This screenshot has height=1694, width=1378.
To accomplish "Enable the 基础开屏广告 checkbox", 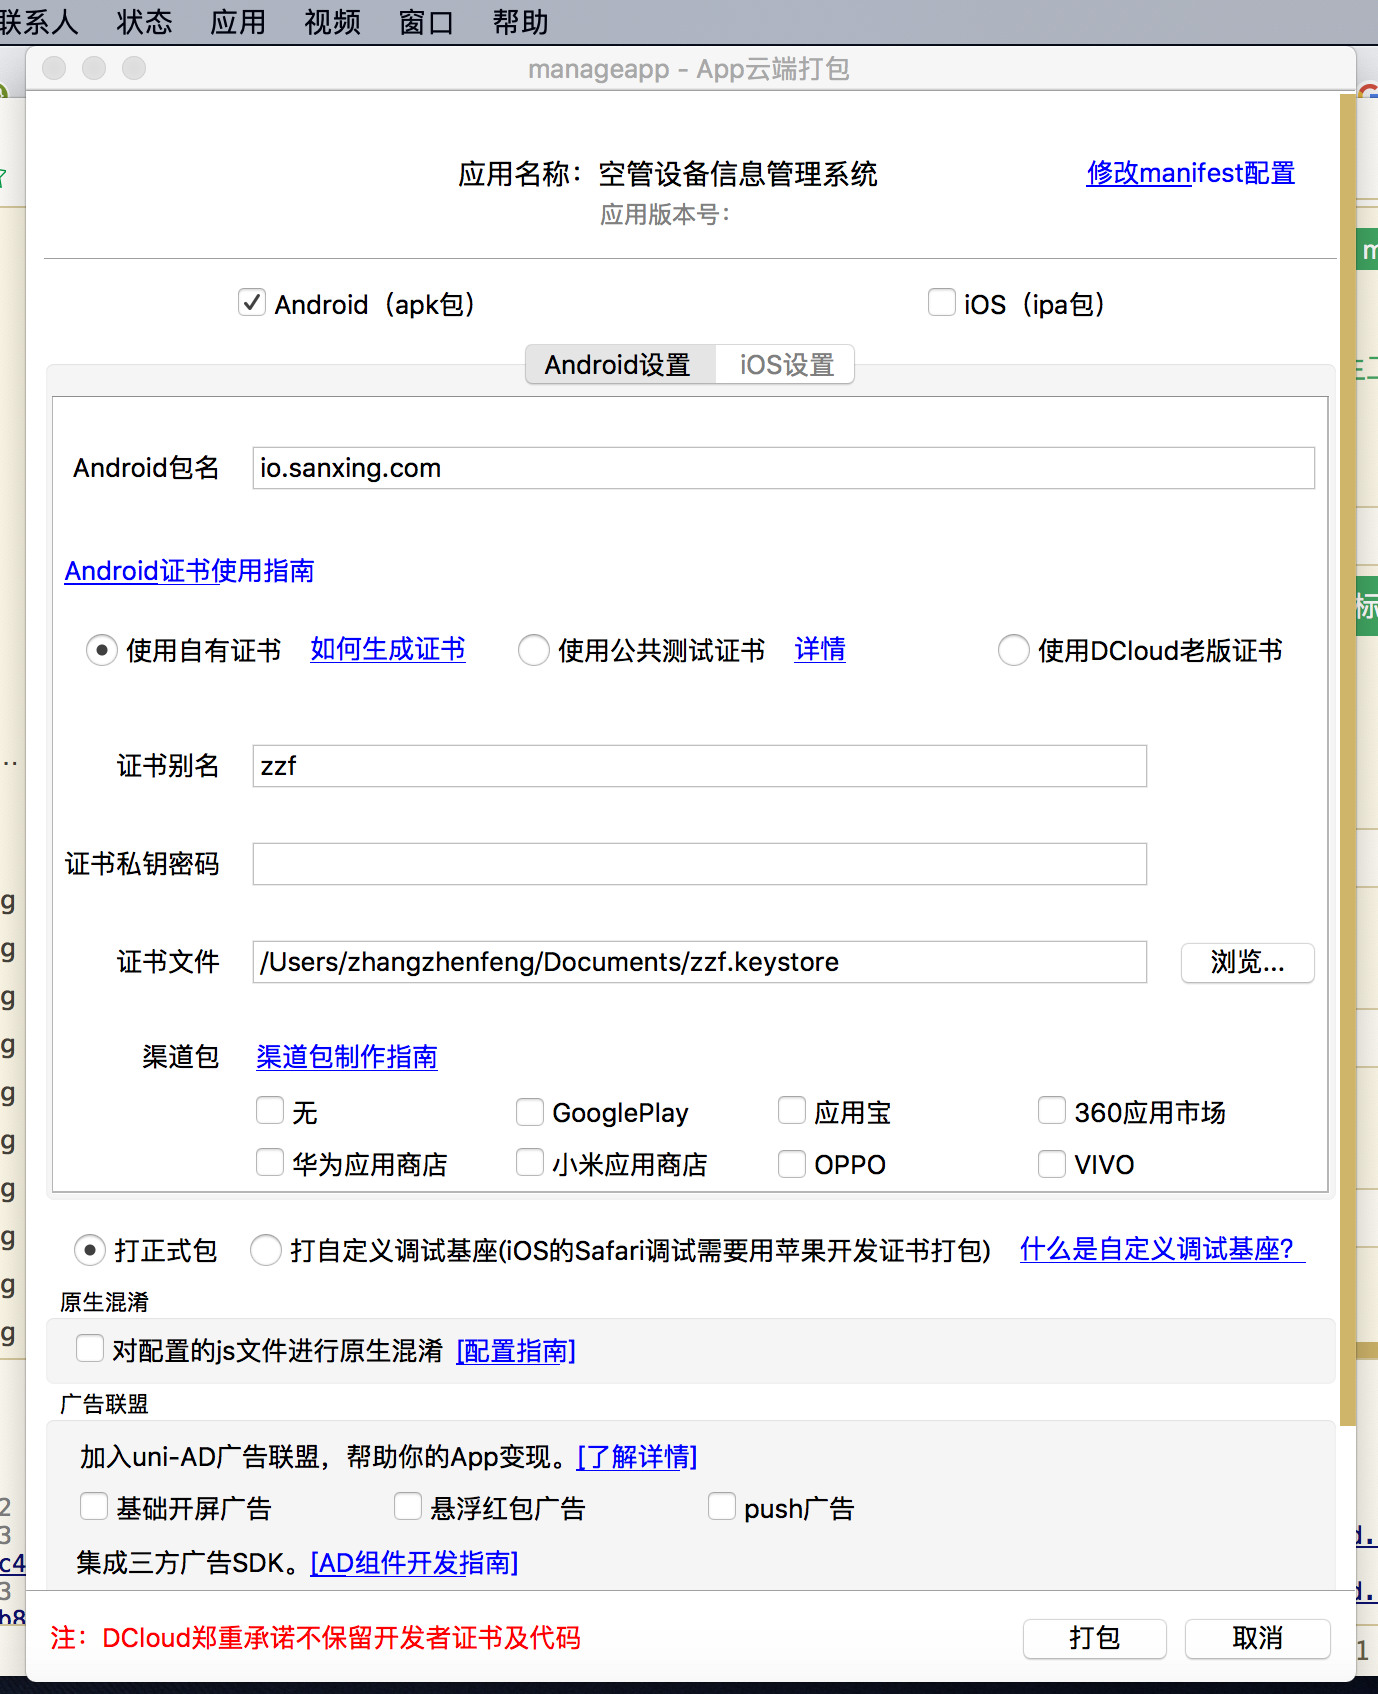I will 94,1507.
